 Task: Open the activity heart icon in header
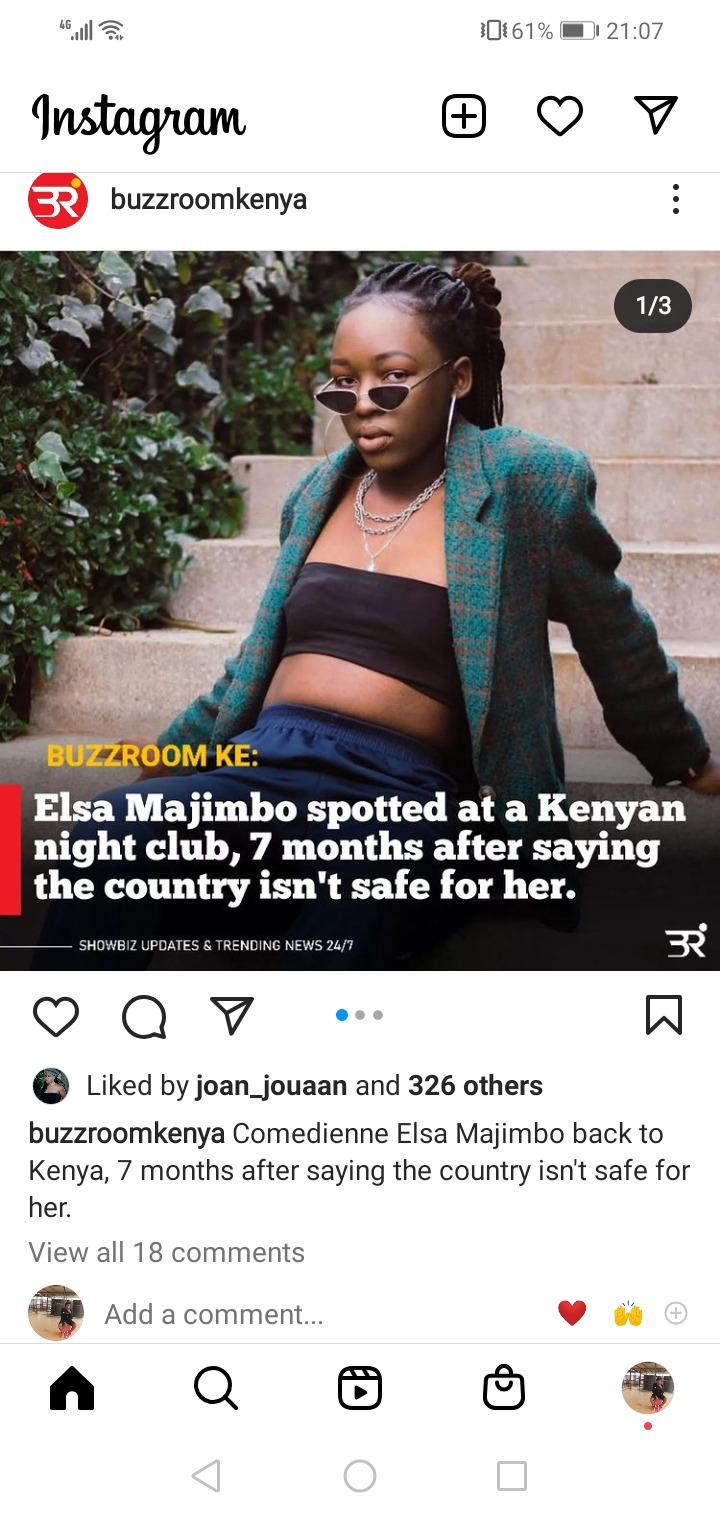coord(560,116)
